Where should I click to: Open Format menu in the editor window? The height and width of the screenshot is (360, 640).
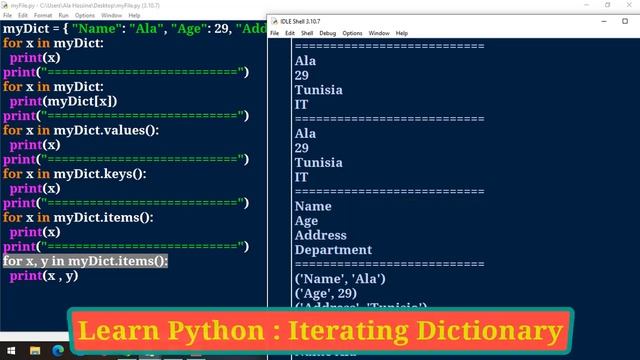click(43, 16)
